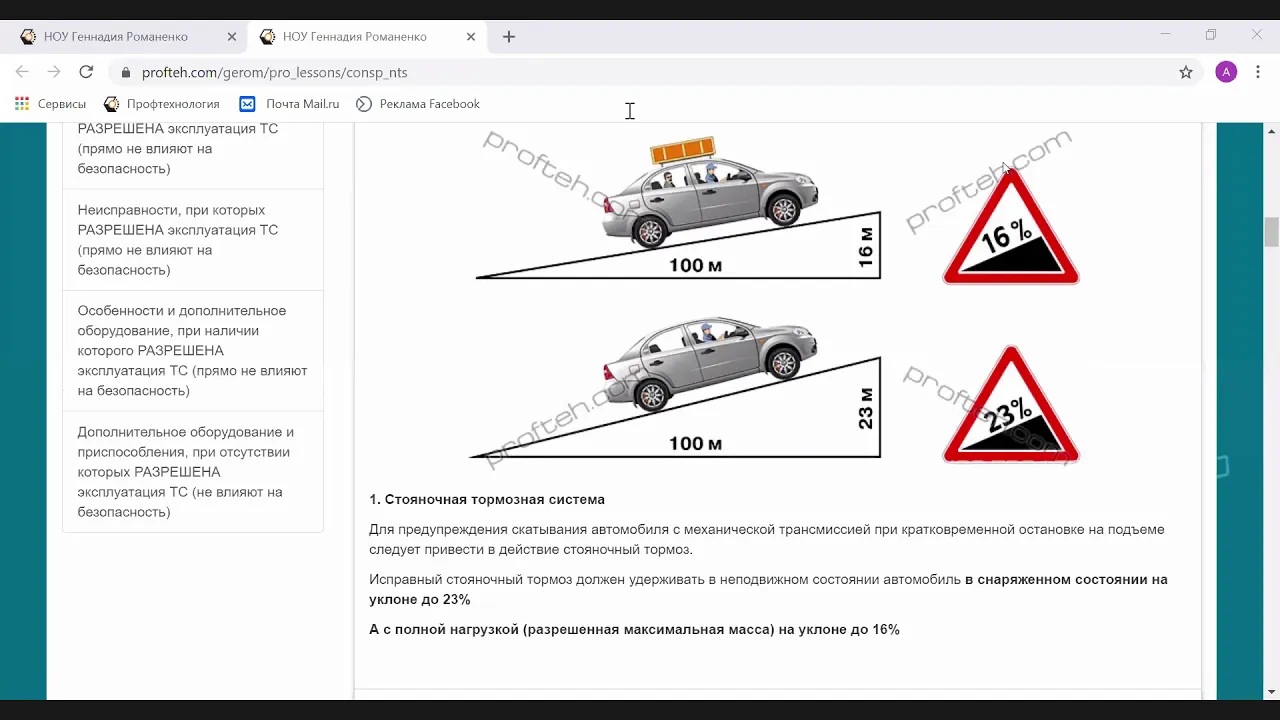This screenshot has width=1280, height=720.
Task: Select the second НОУ Геннадия Романенко tab
Action: coord(367,36)
